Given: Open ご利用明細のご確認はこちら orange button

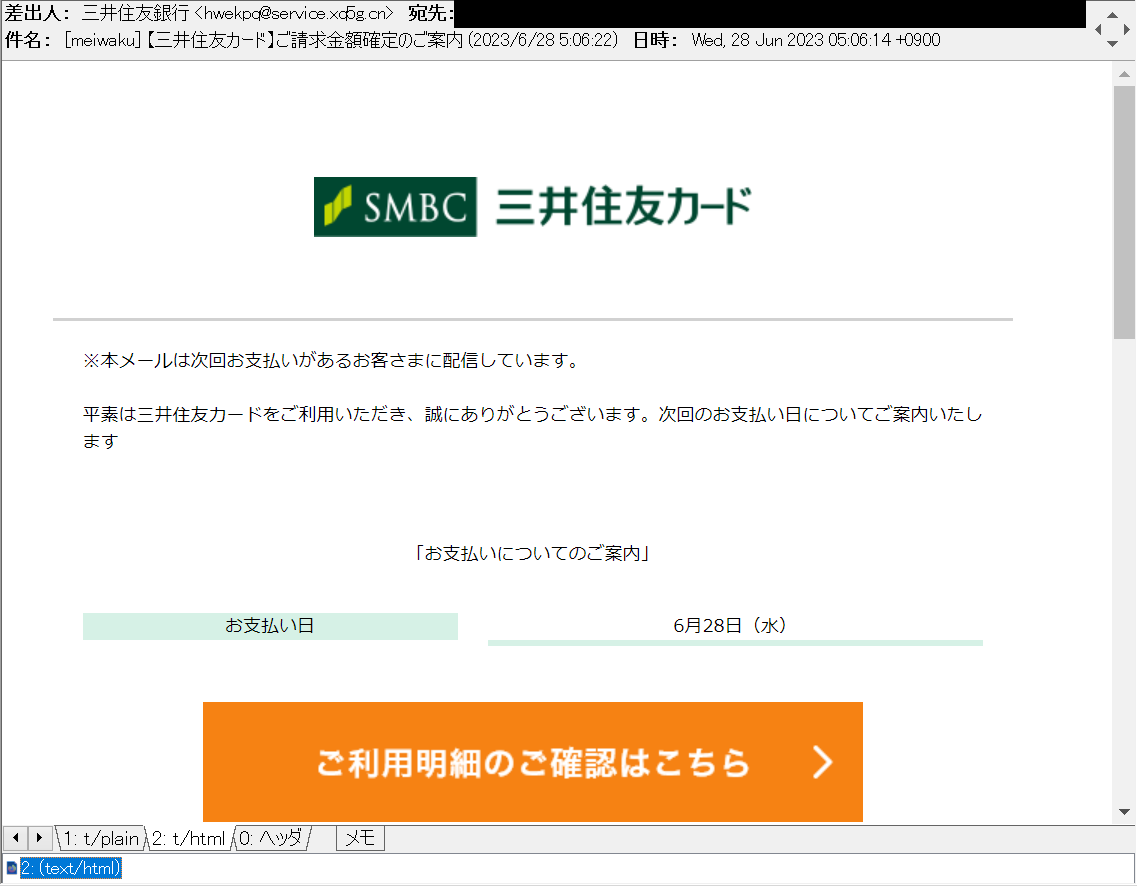Looking at the screenshot, I should point(533,761).
